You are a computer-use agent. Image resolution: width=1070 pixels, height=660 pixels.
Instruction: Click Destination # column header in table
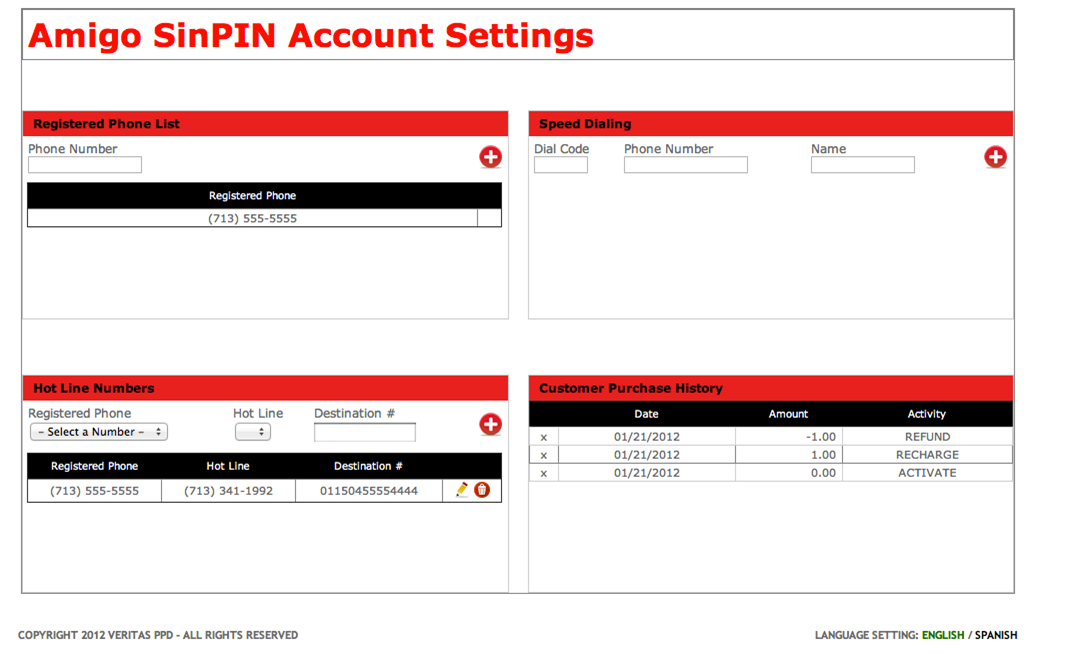tap(368, 466)
